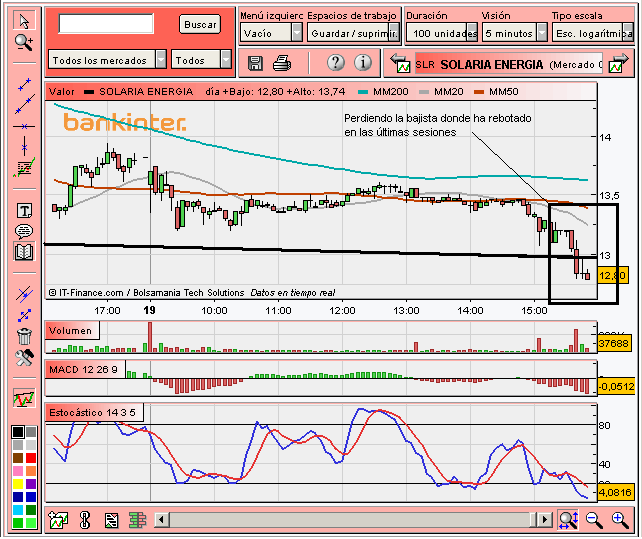Click the trash can delete tool
The height and width of the screenshot is (539, 642).
[x=24, y=336]
